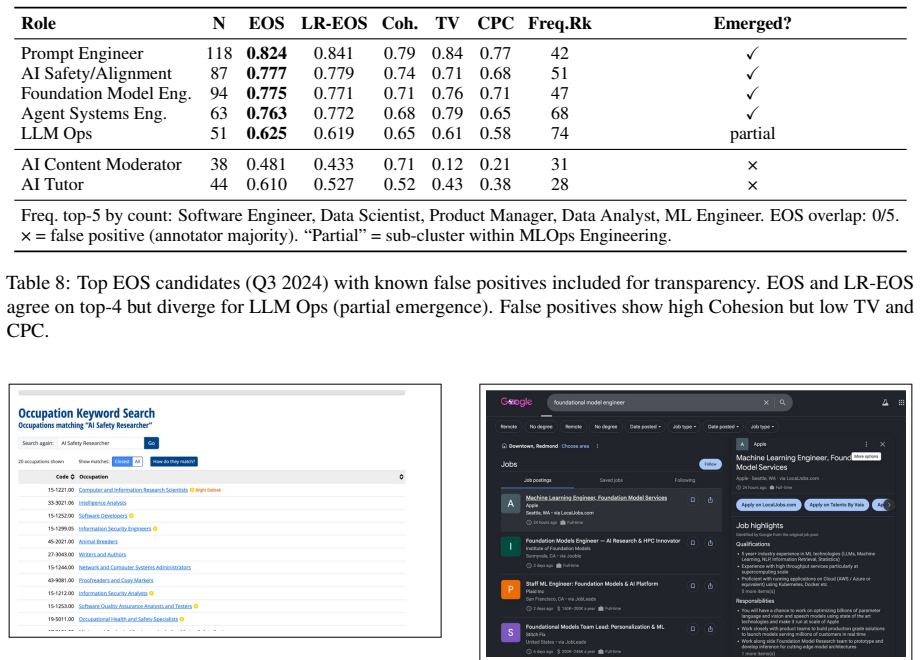
Task: Bookmark the Staff ML Engineer Plaid job
Action: 693,585
